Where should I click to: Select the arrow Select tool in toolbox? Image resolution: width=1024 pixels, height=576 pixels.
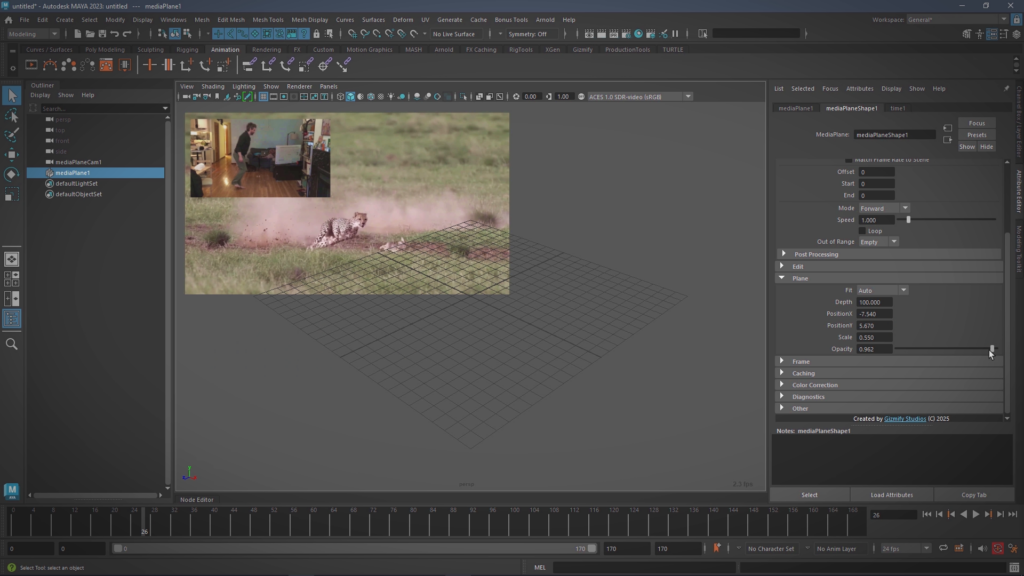(12, 95)
